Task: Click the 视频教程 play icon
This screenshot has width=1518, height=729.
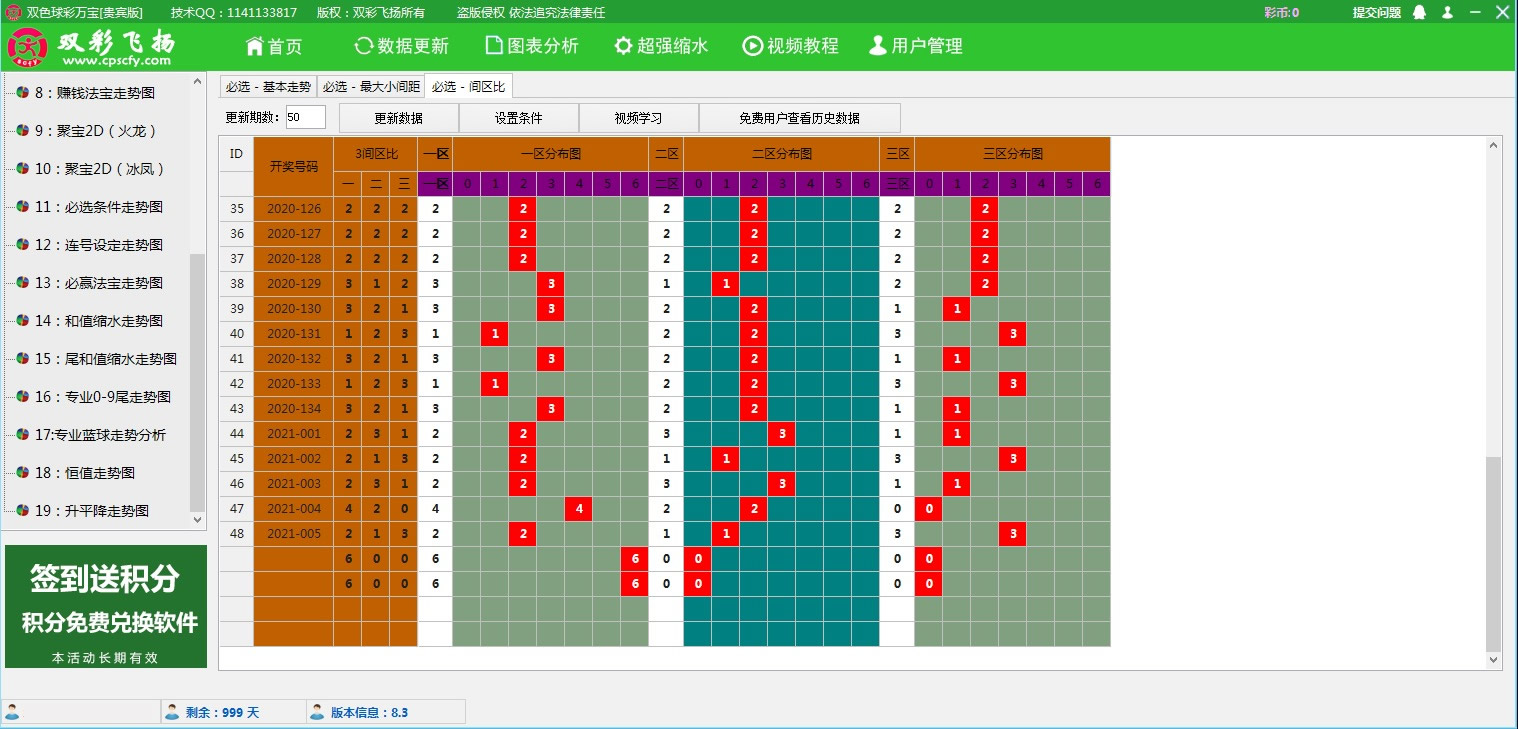Action: click(752, 47)
